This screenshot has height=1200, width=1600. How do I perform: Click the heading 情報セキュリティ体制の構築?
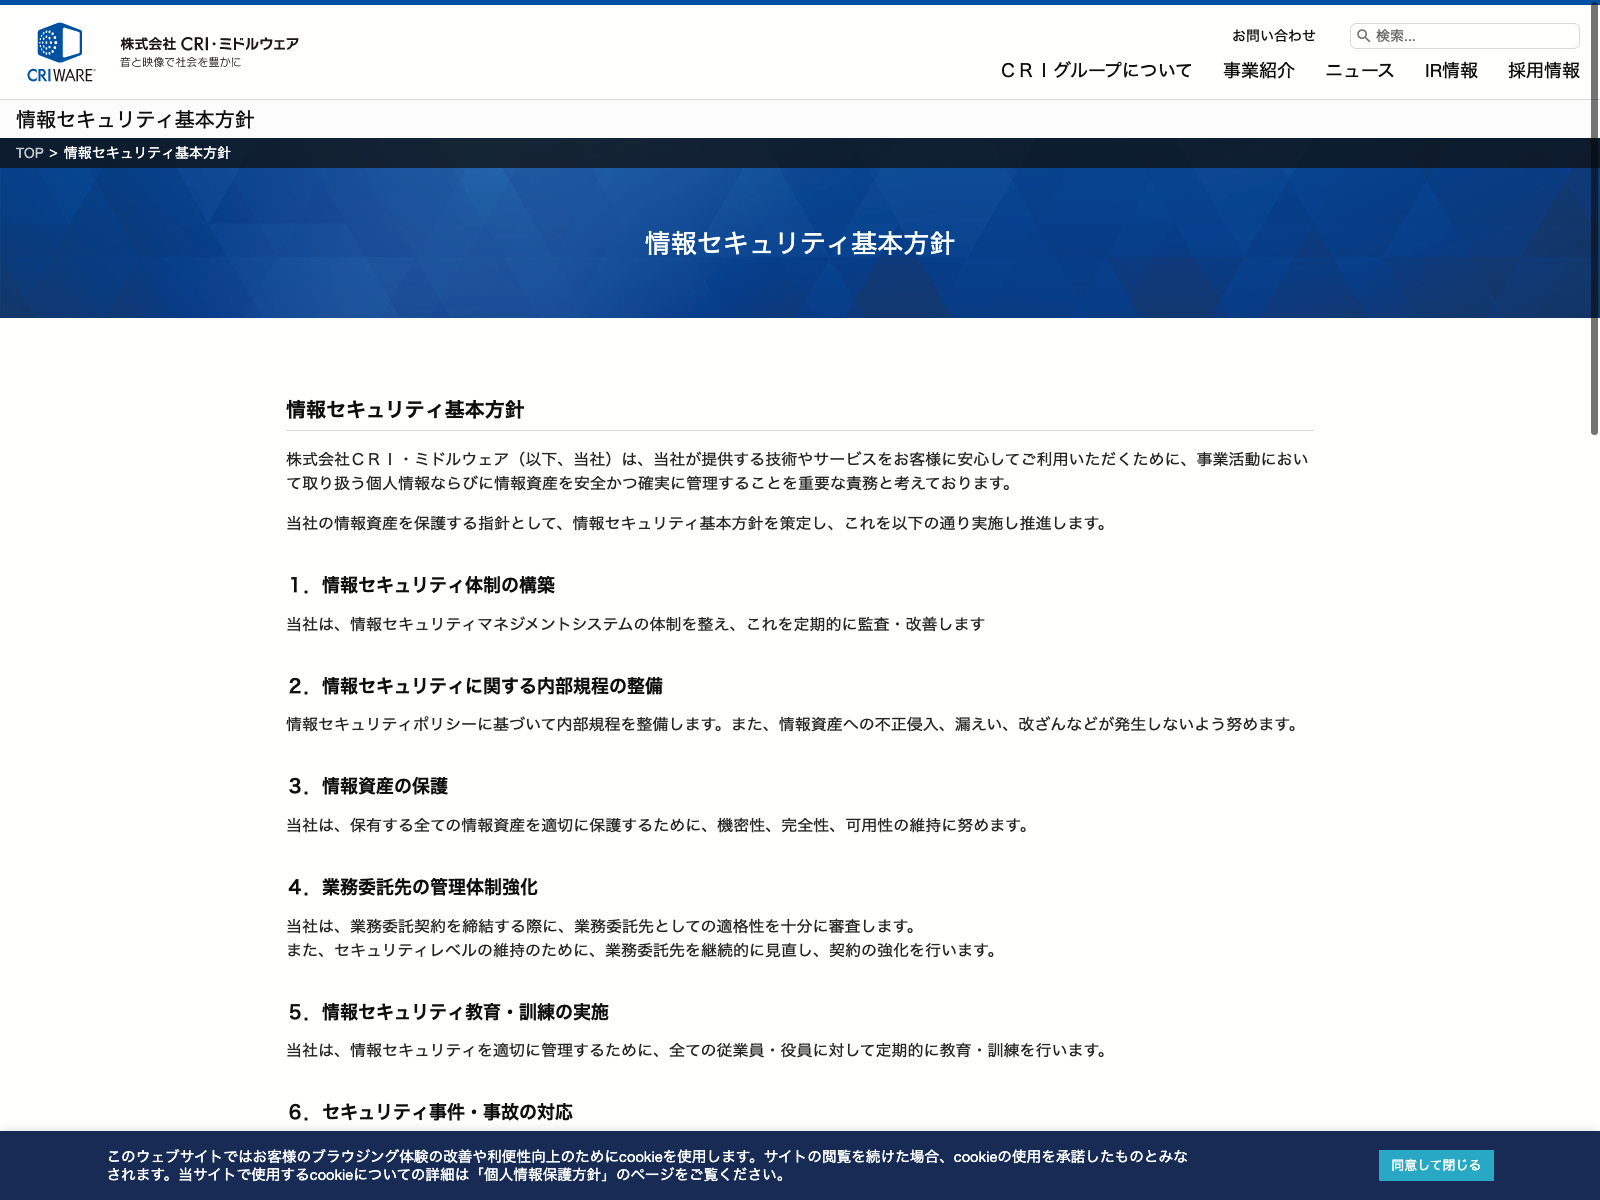pyautogui.click(x=438, y=585)
